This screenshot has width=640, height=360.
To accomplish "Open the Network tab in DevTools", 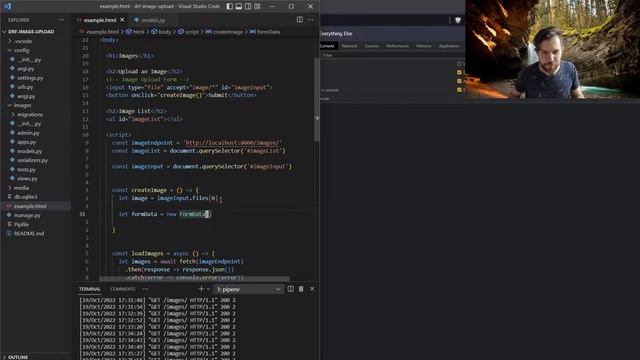I will [349, 46].
